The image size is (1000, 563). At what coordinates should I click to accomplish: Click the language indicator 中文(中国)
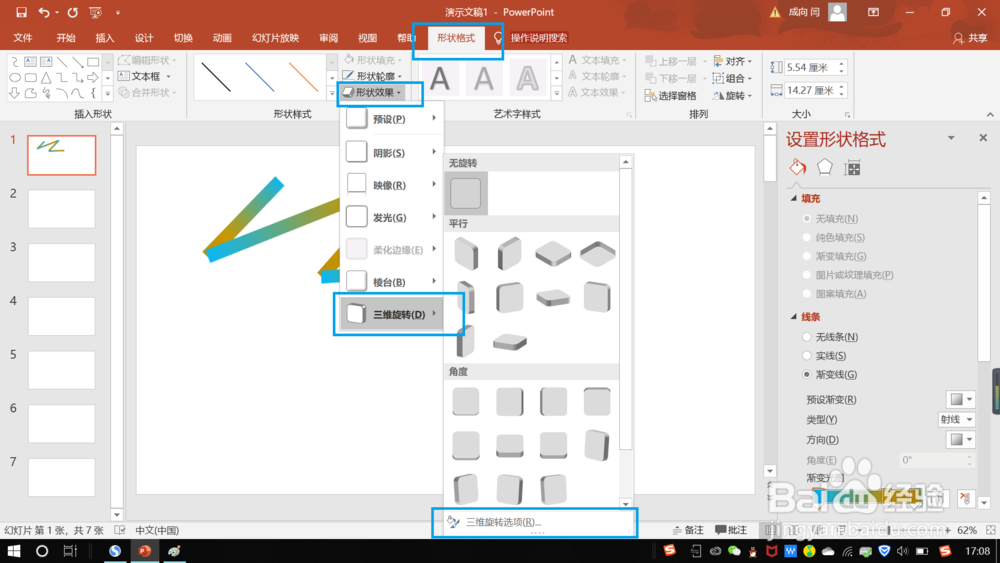click(x=157, y=530)
